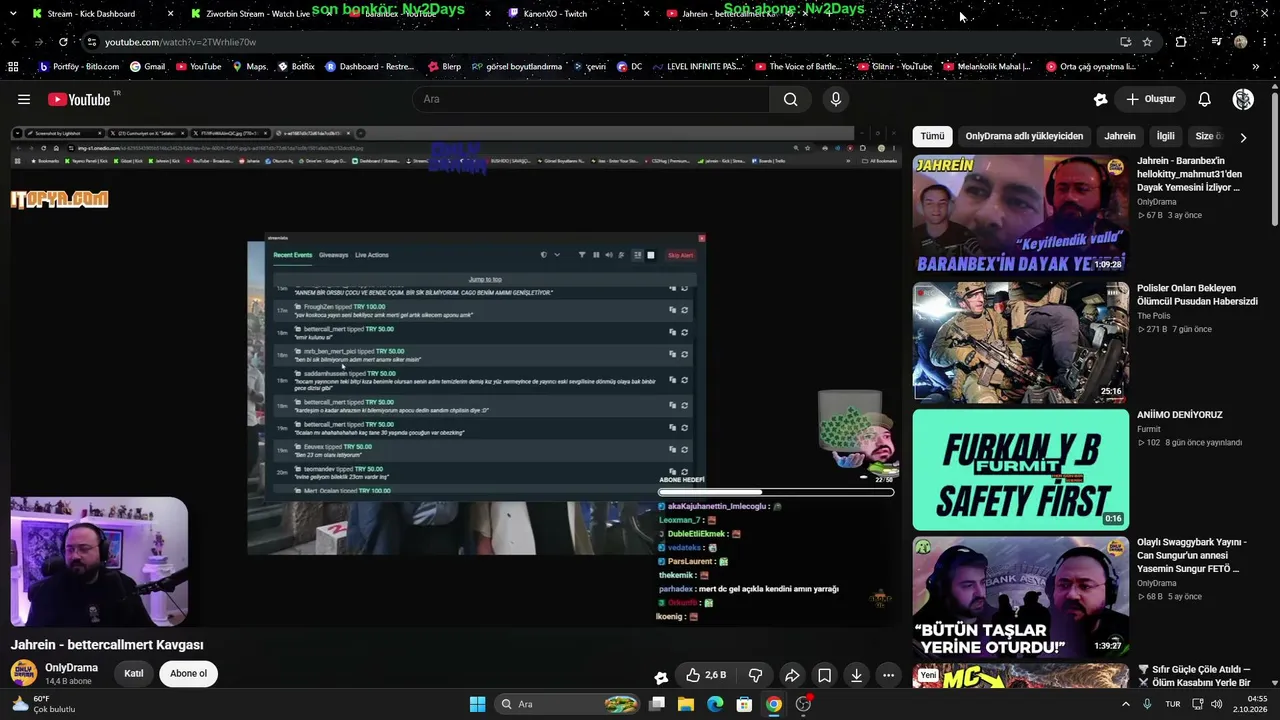Like the video with 2,6 B likes
1280x720 pixels.
706,675
